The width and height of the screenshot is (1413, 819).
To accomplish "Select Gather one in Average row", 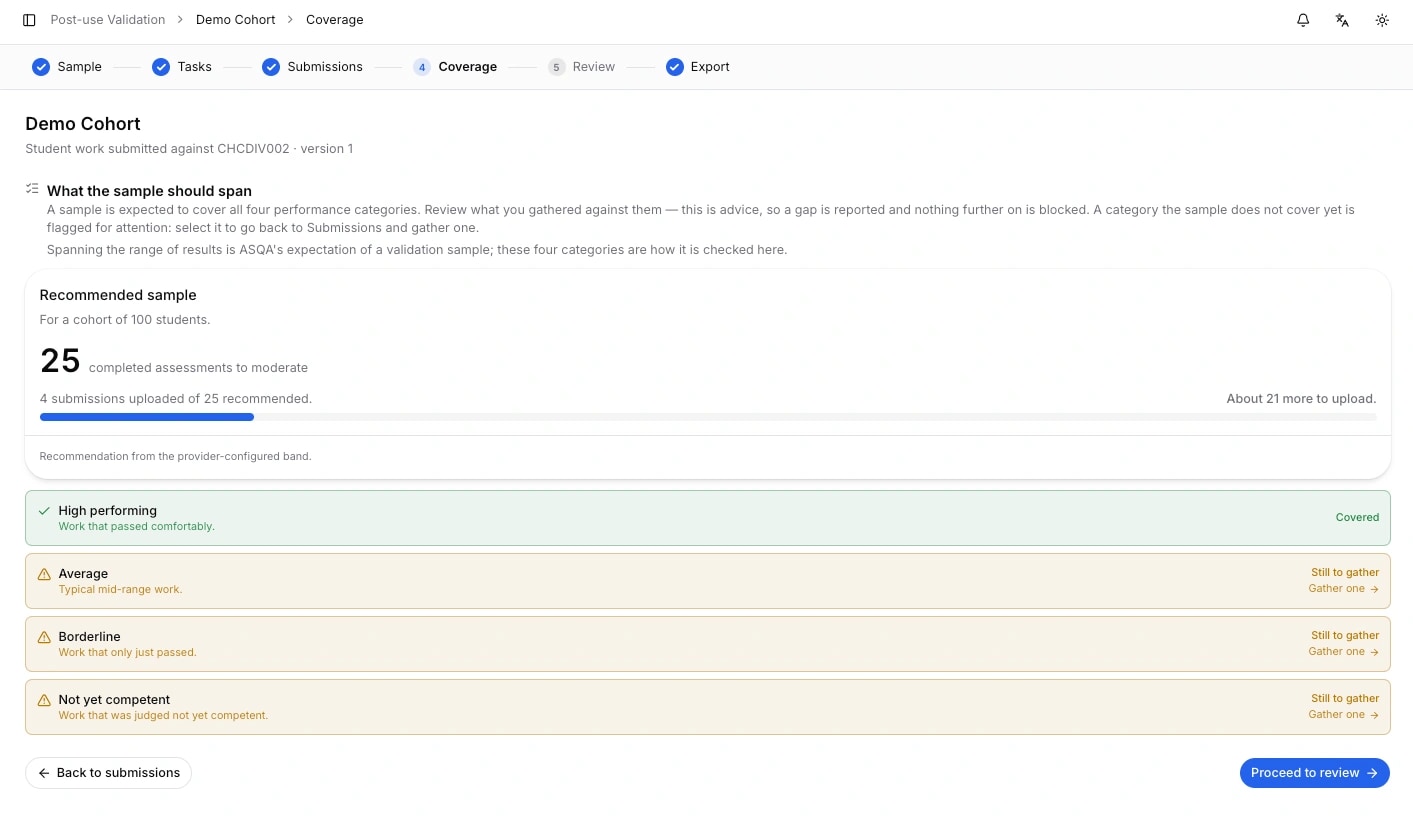I will [x=1344, y=589].
